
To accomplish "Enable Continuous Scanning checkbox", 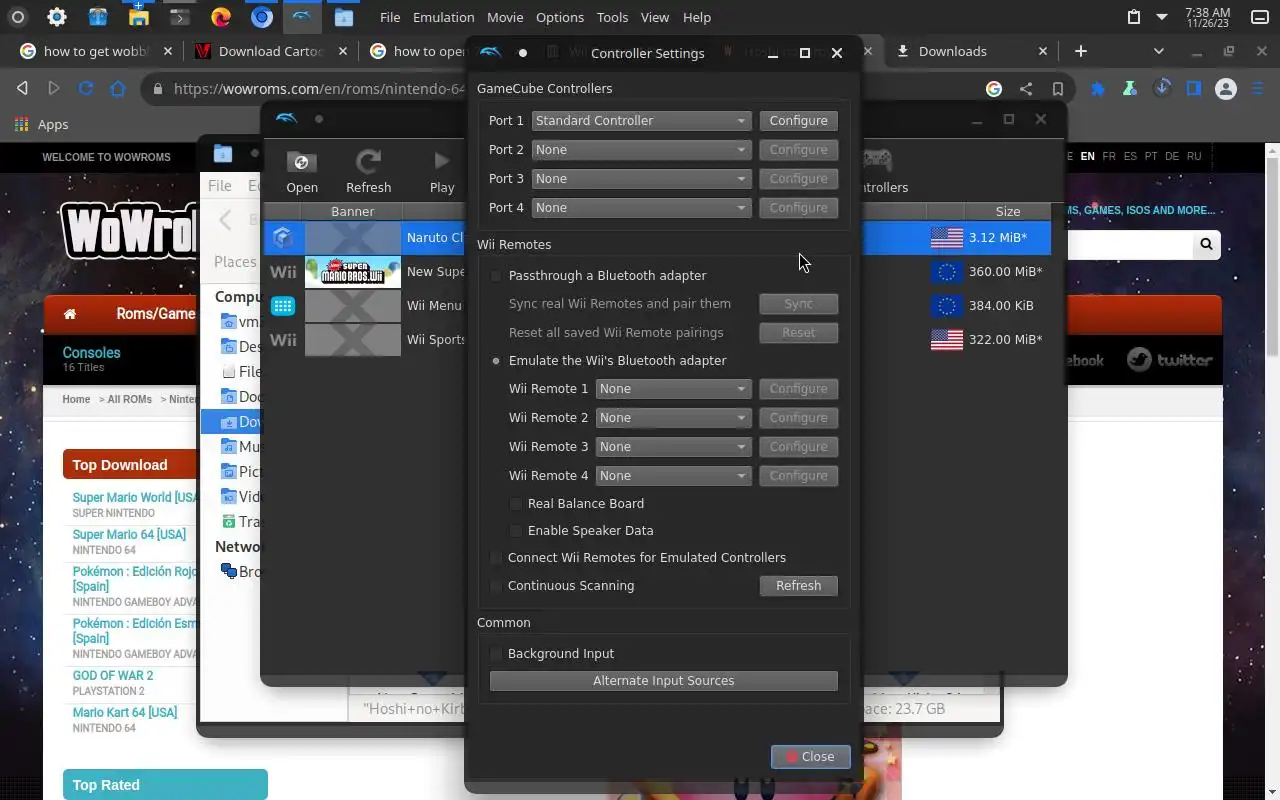I will (x=496, y=585).
